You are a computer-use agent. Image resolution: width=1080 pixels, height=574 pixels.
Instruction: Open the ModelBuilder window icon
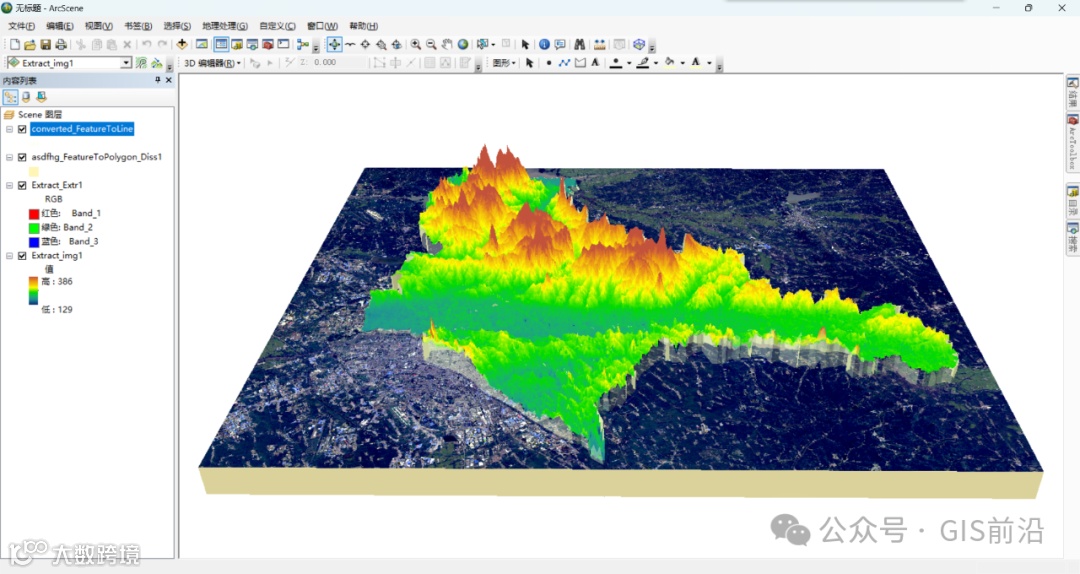(x=302, y=44)
